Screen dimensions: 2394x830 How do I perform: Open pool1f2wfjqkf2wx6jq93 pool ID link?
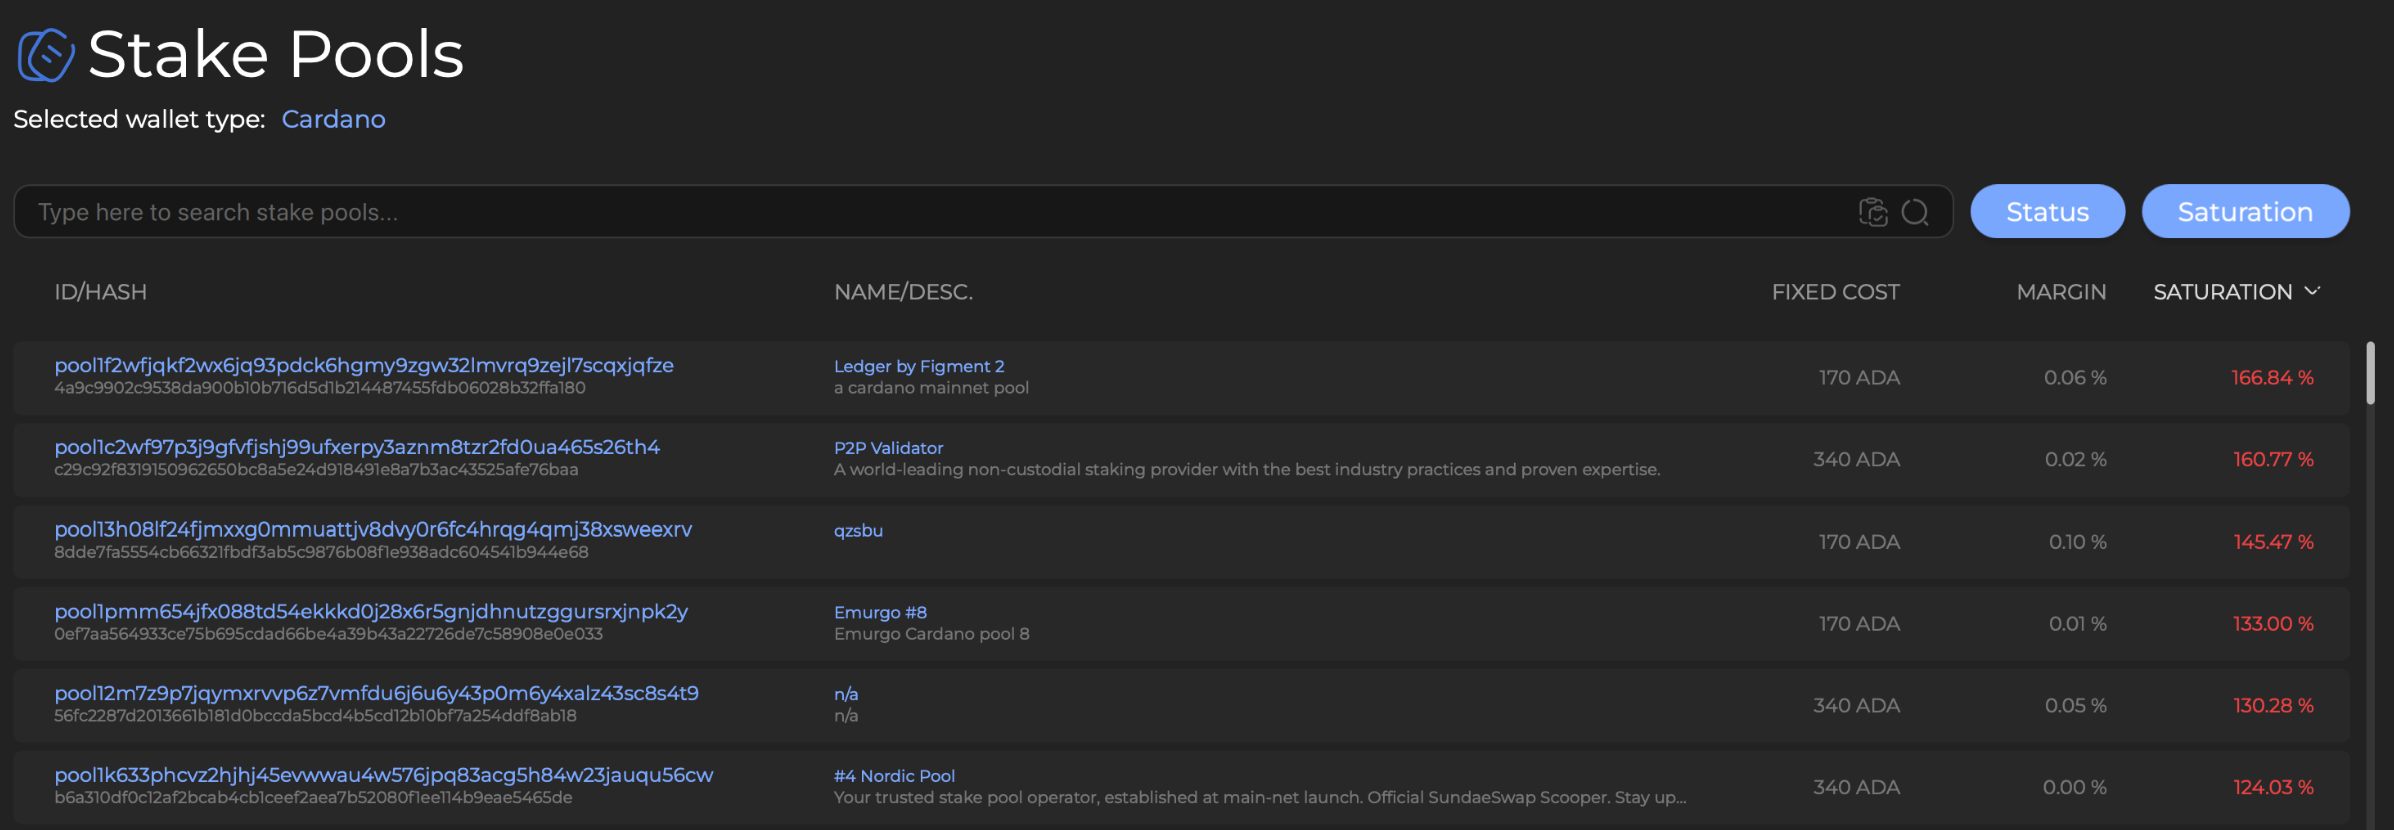coord(364,365)
